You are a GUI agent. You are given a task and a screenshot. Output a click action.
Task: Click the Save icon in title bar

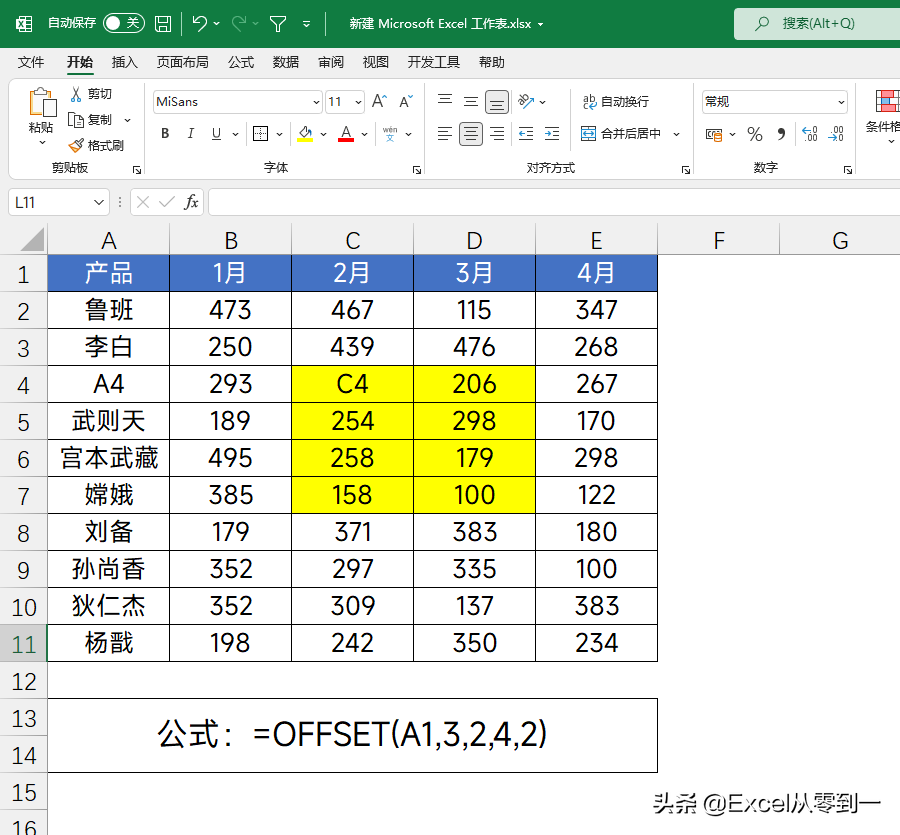[x=163, y=24]
